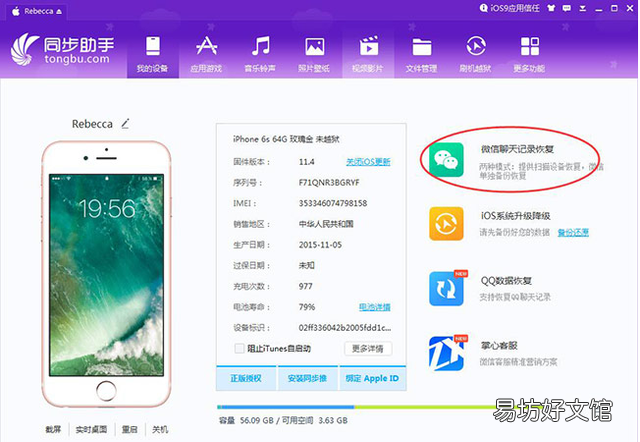
Task: Click the capacity 56.09 GB text
Action: tap(258, 420)
